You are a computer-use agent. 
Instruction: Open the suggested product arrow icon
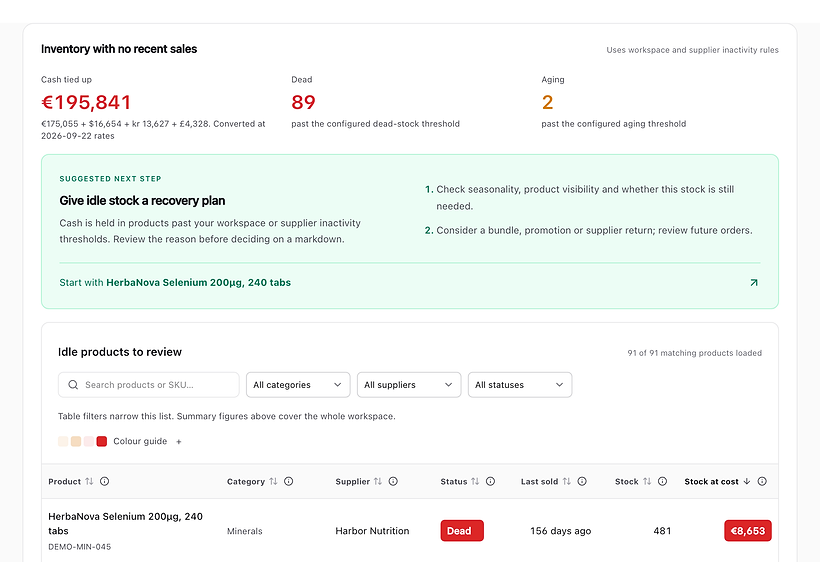[x=754, y=283]
